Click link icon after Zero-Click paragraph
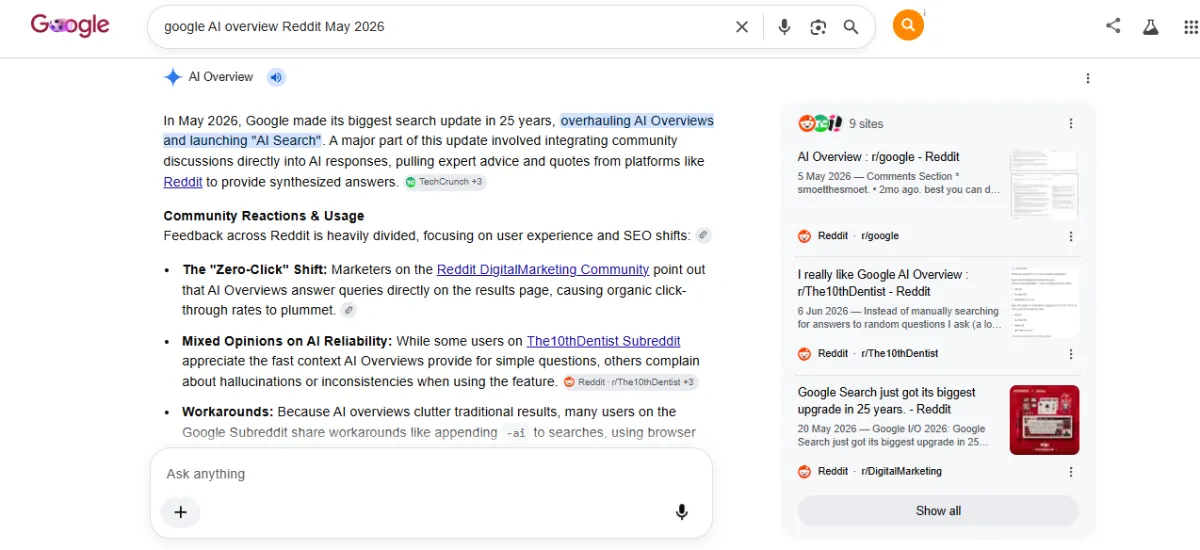 tap(349, 311)
